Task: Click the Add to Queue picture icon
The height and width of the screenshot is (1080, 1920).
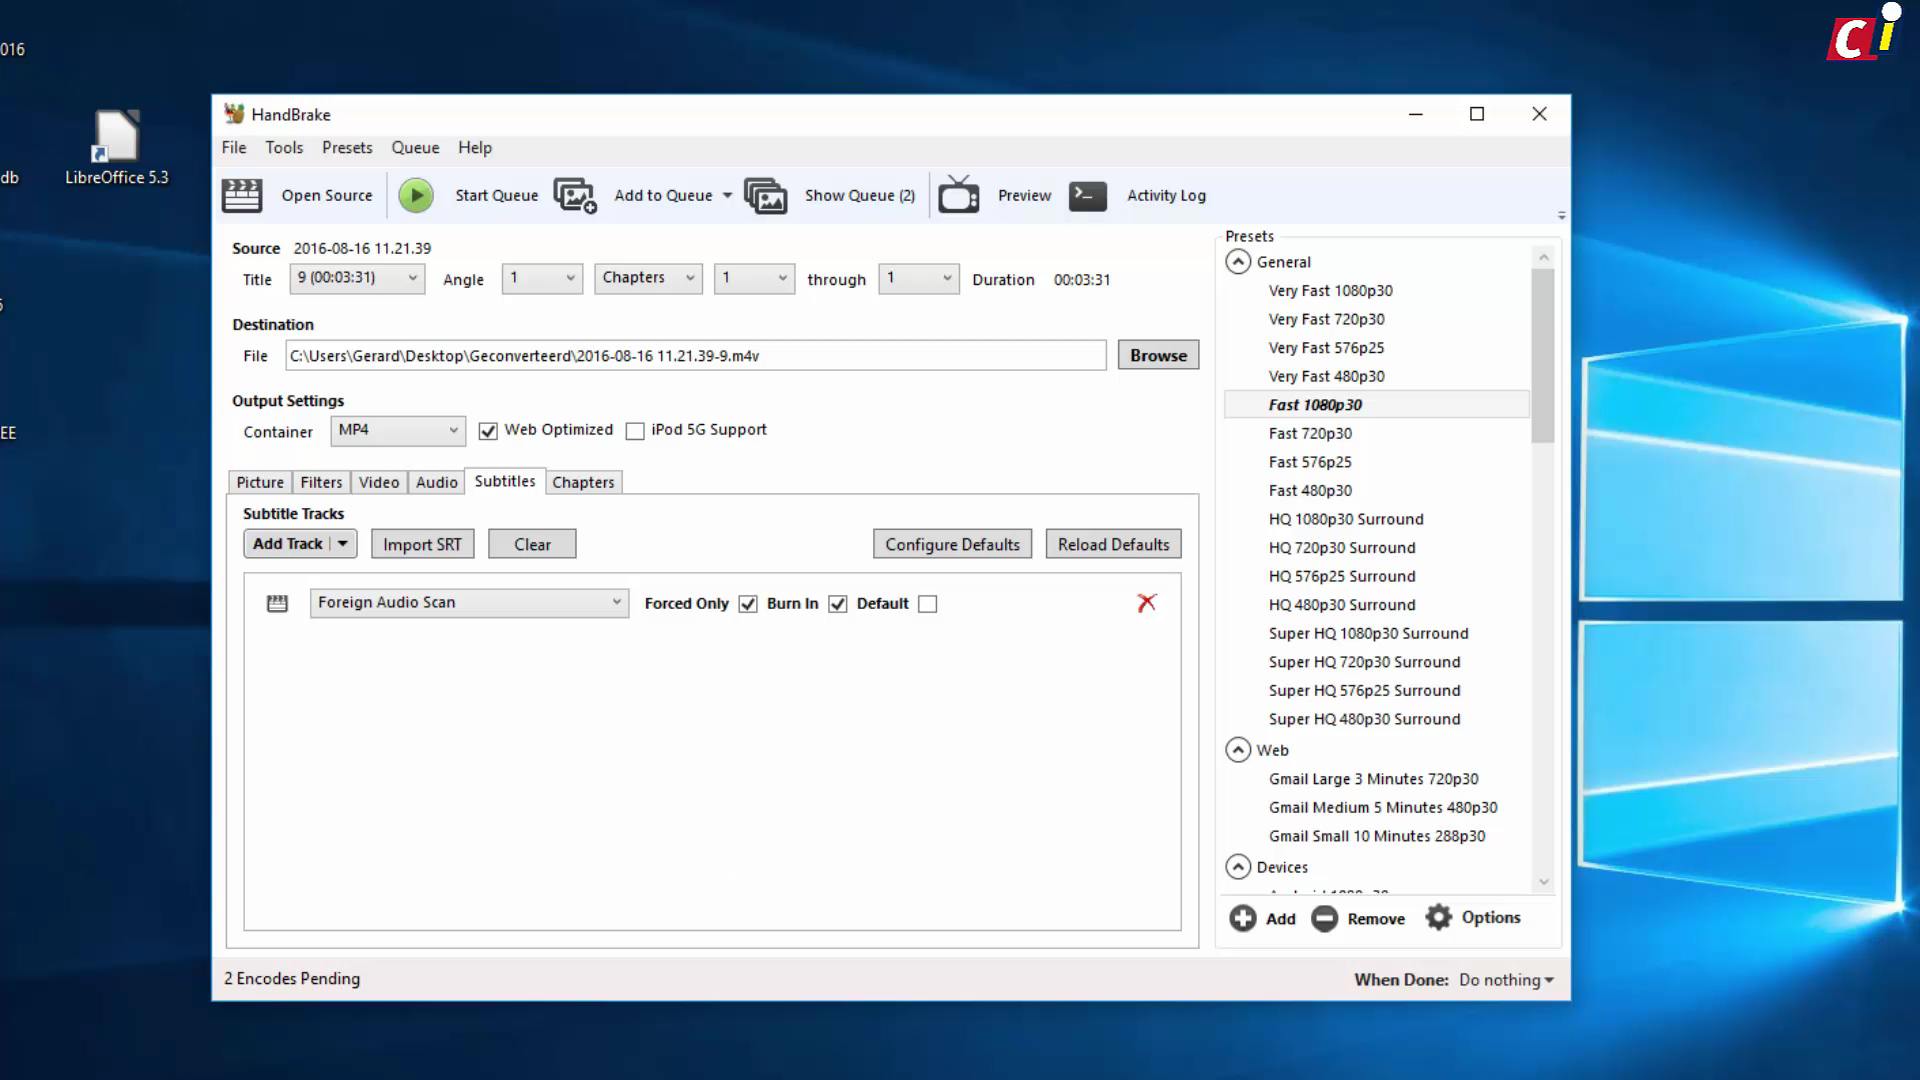Action: [575, 196]
